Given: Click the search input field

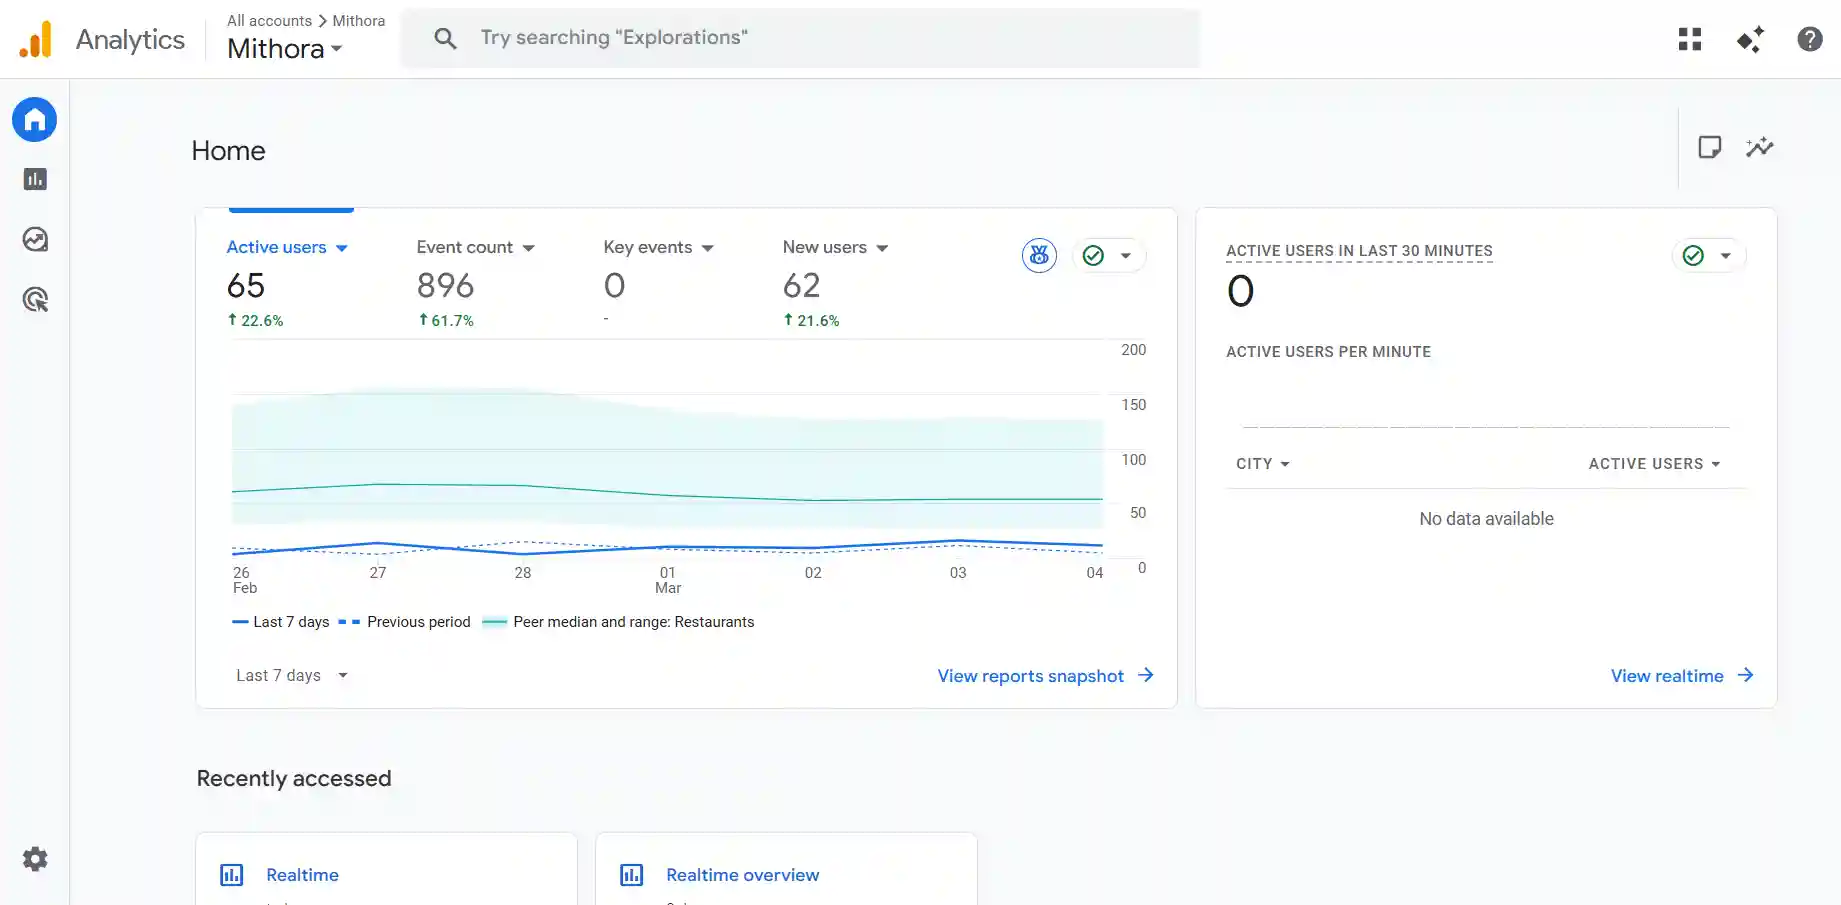Looking at the screenshot, I should [x=800, y=38].
